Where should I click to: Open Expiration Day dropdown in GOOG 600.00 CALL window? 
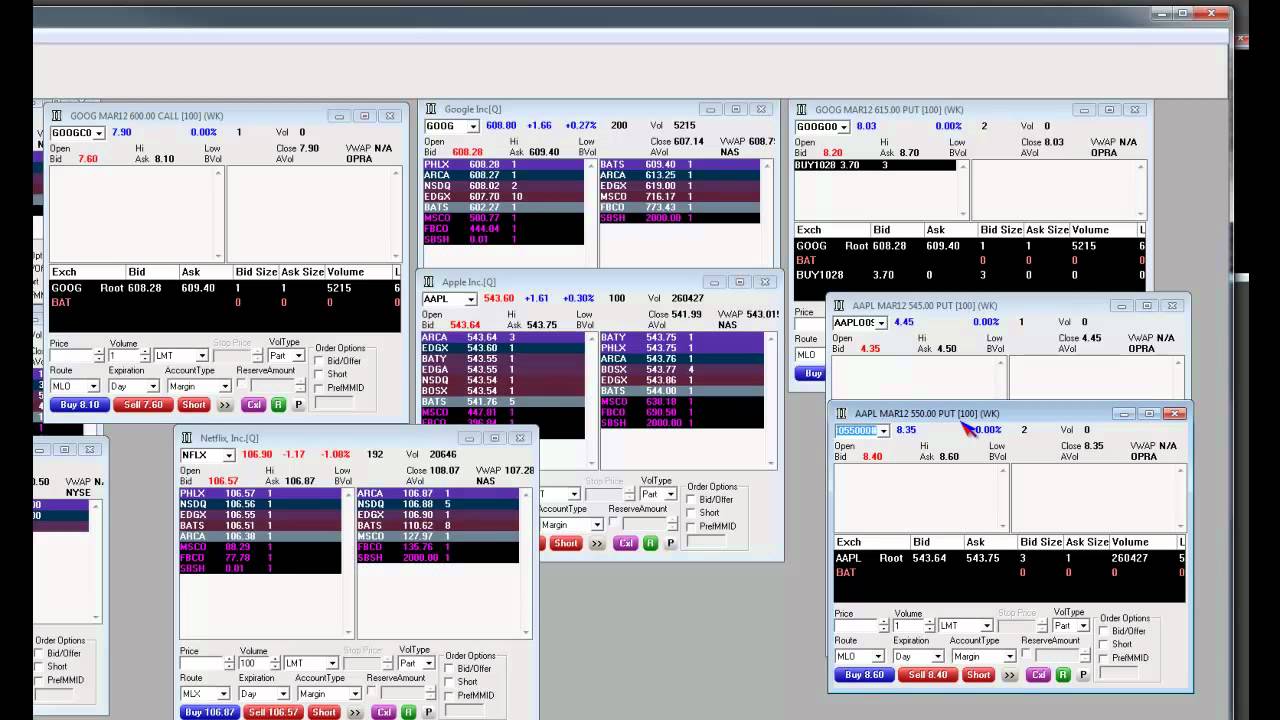point(153,386)
